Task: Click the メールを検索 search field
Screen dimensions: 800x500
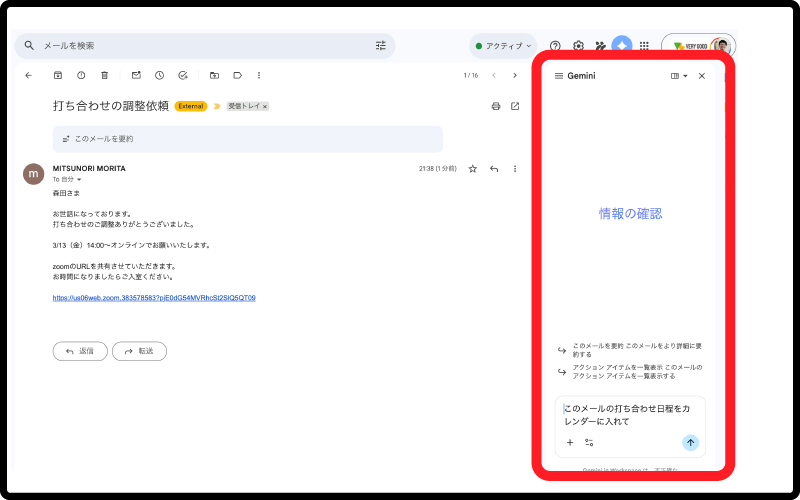Action: (200, 46)
